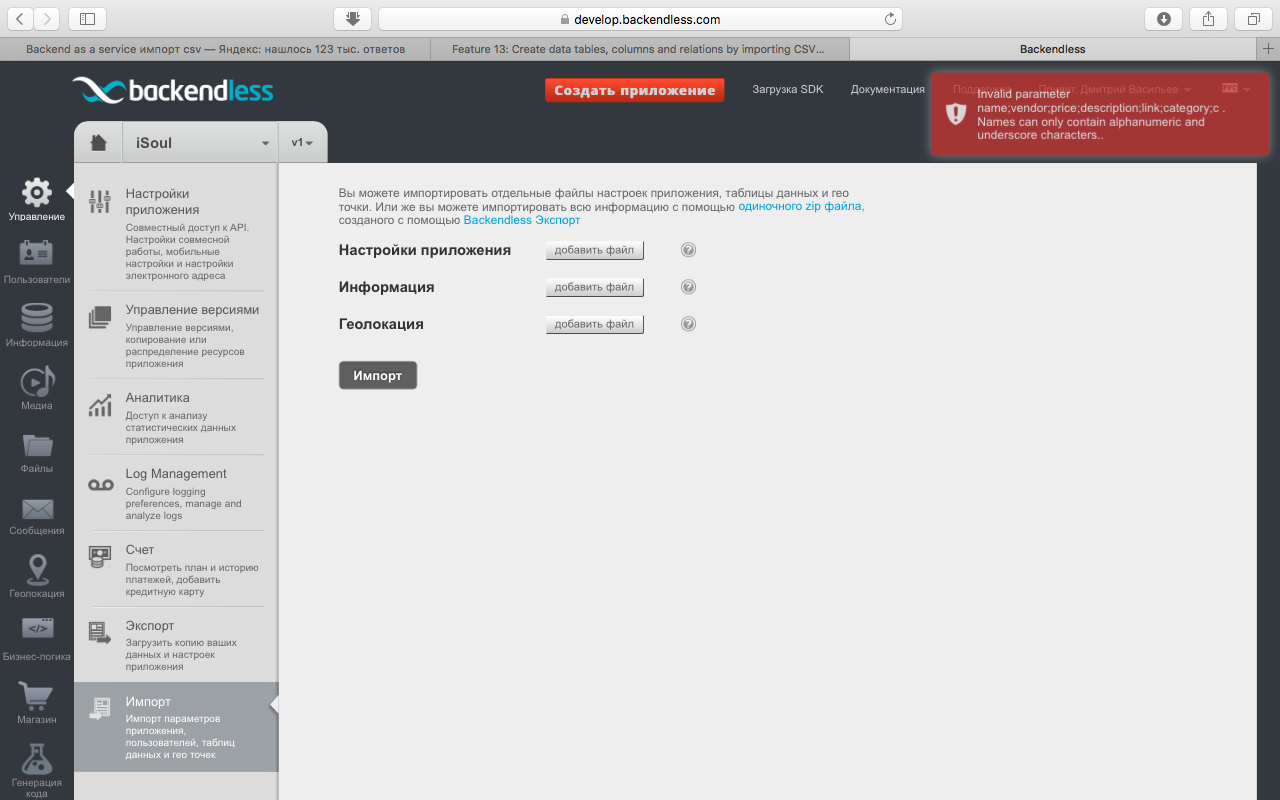Click help icon beside Геолокация row
The height and width of the screenshot is (800, 1280).
click(688, 324)
